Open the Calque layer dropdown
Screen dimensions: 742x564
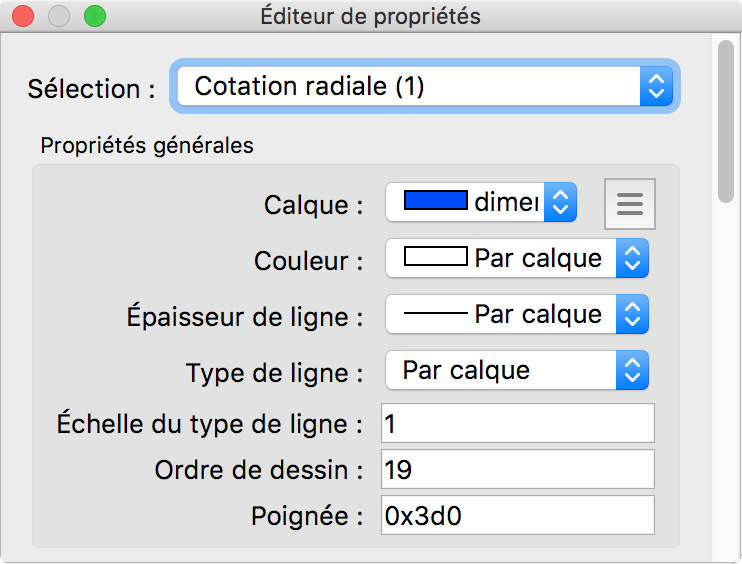[480, 203]
